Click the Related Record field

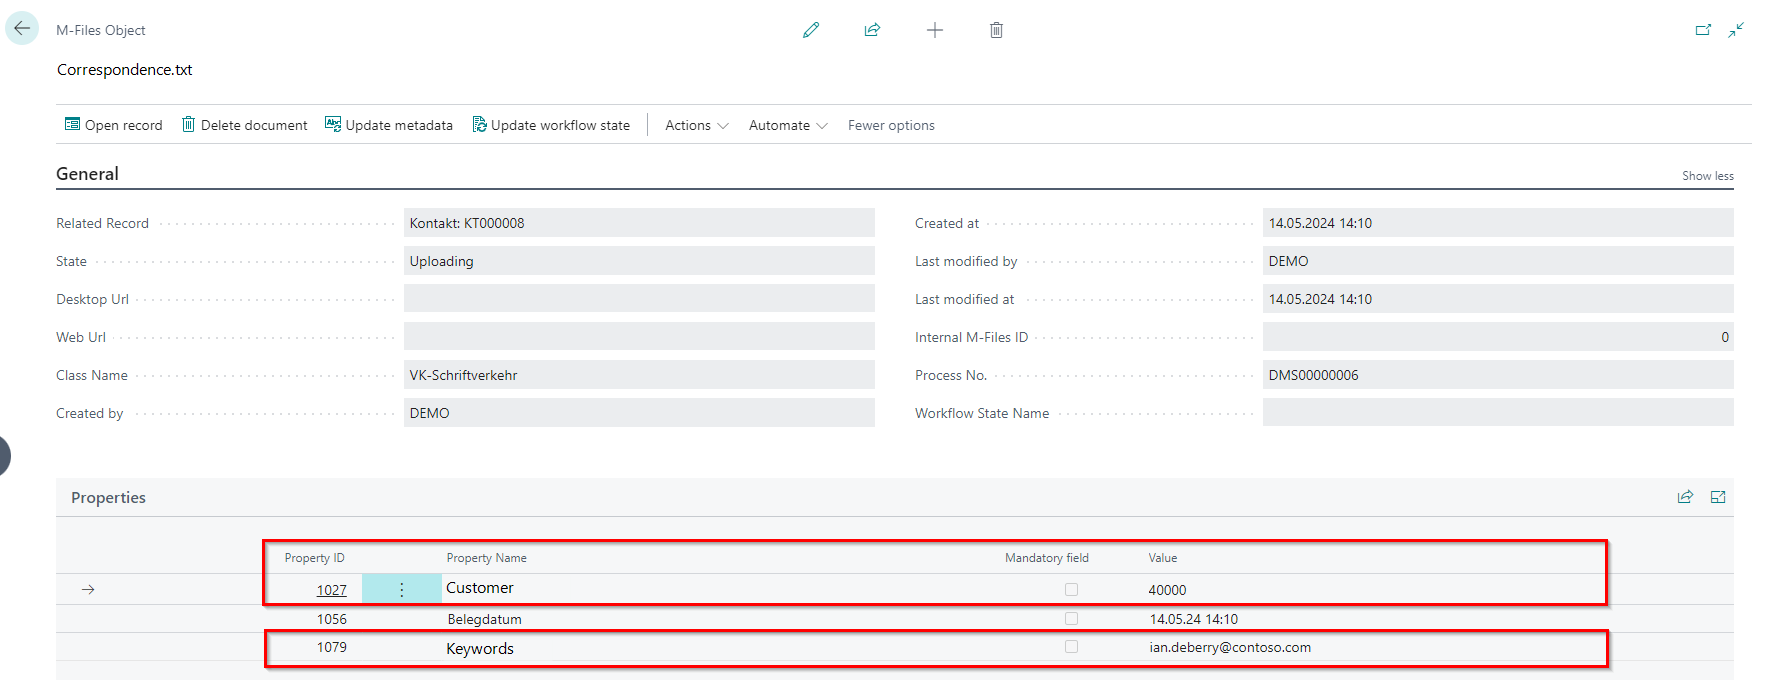click(x=639, y=223)
